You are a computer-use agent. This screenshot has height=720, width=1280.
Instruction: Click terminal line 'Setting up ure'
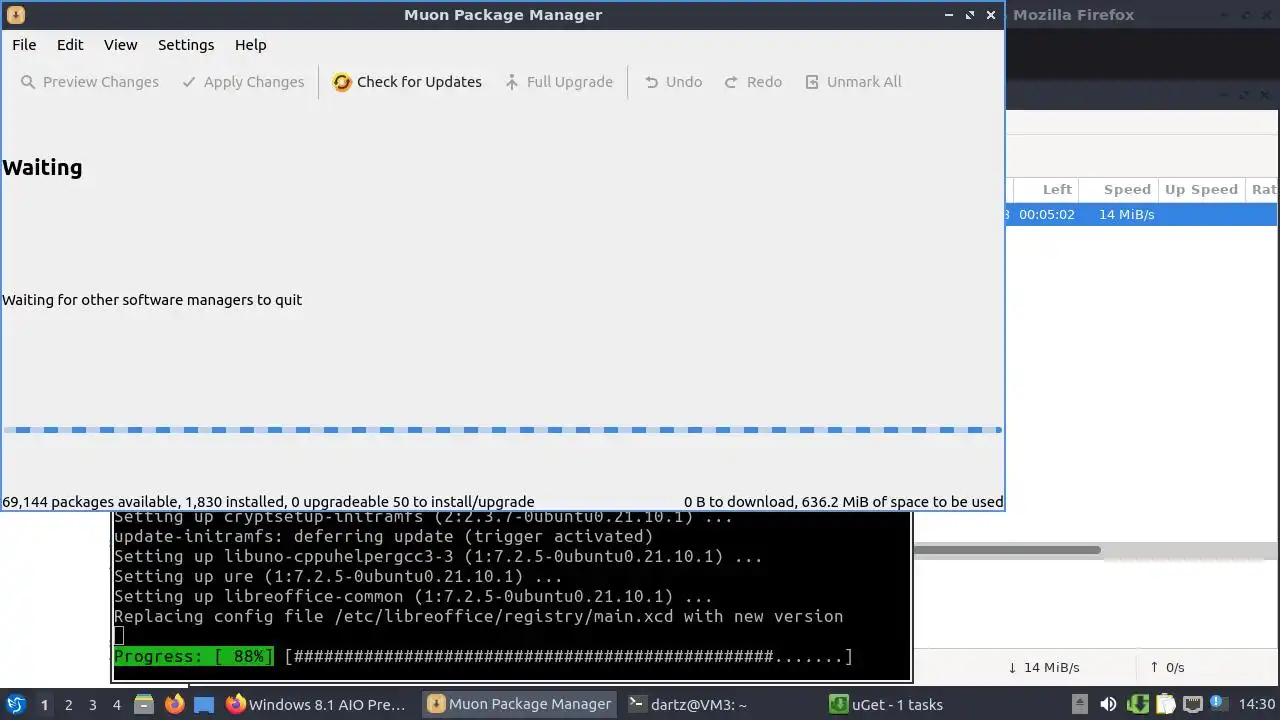tap(338, 576)
